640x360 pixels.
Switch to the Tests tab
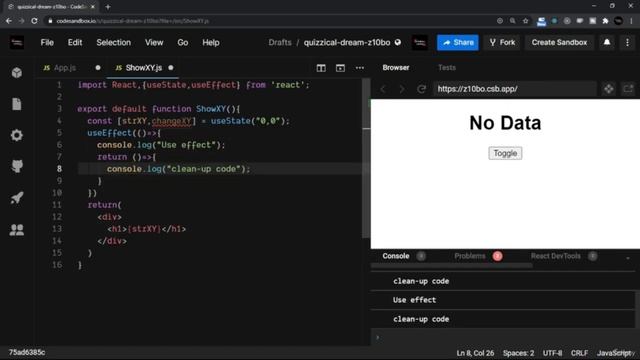pos(447,68)
